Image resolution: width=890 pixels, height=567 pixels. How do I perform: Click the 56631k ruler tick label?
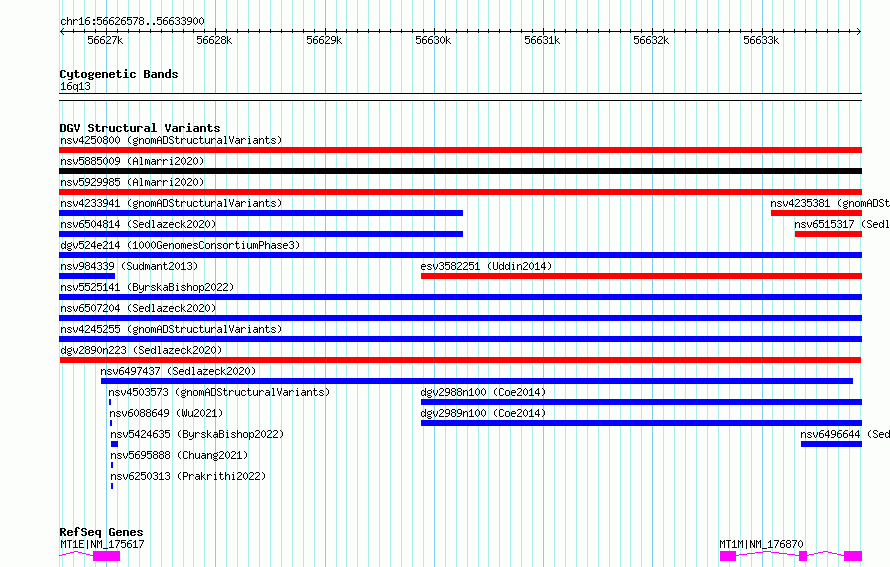[542, 40]
